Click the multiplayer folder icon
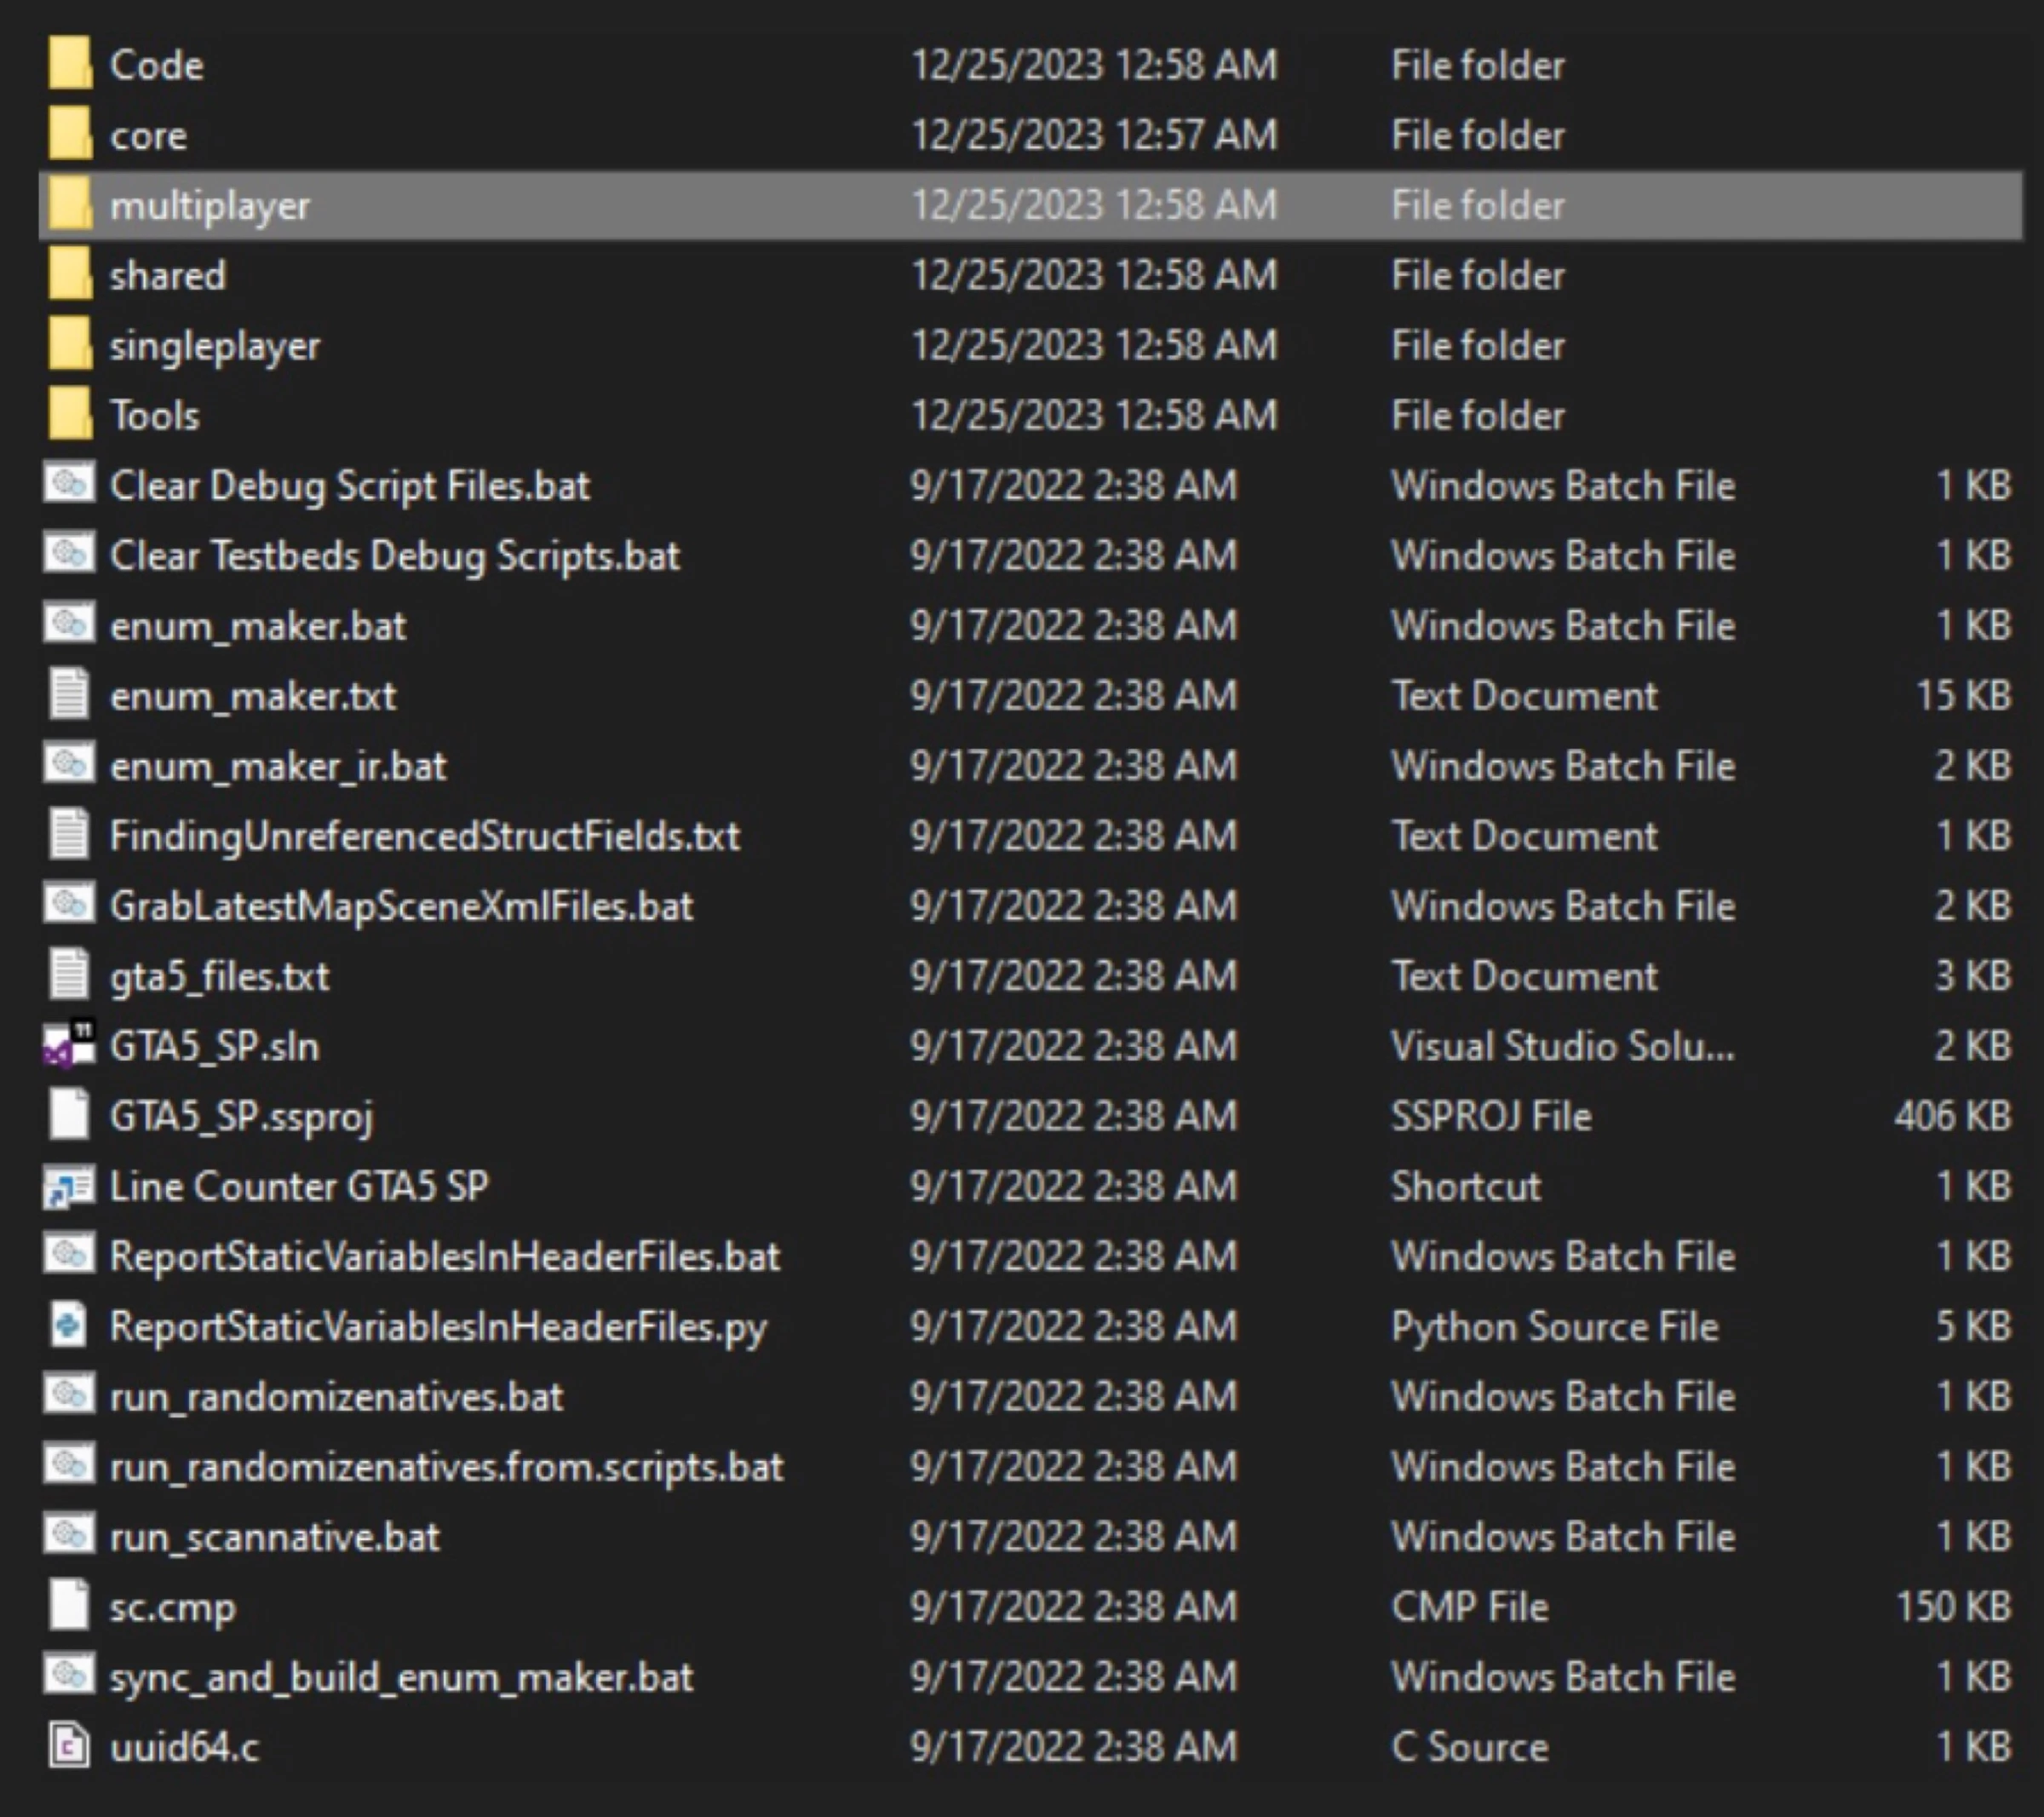The width and height of the screenshot is (2044, 1817). (70, 204)
